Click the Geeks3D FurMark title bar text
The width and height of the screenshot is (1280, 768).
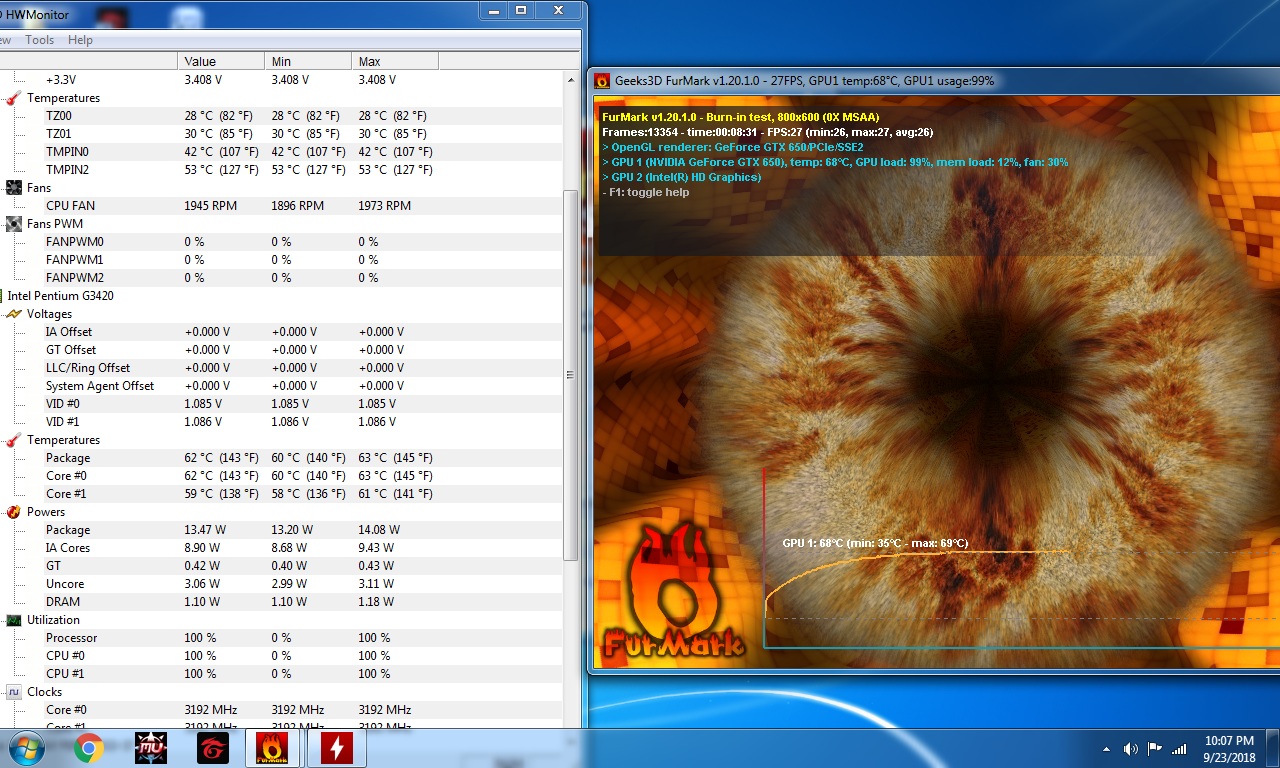(x=803, y=81)
